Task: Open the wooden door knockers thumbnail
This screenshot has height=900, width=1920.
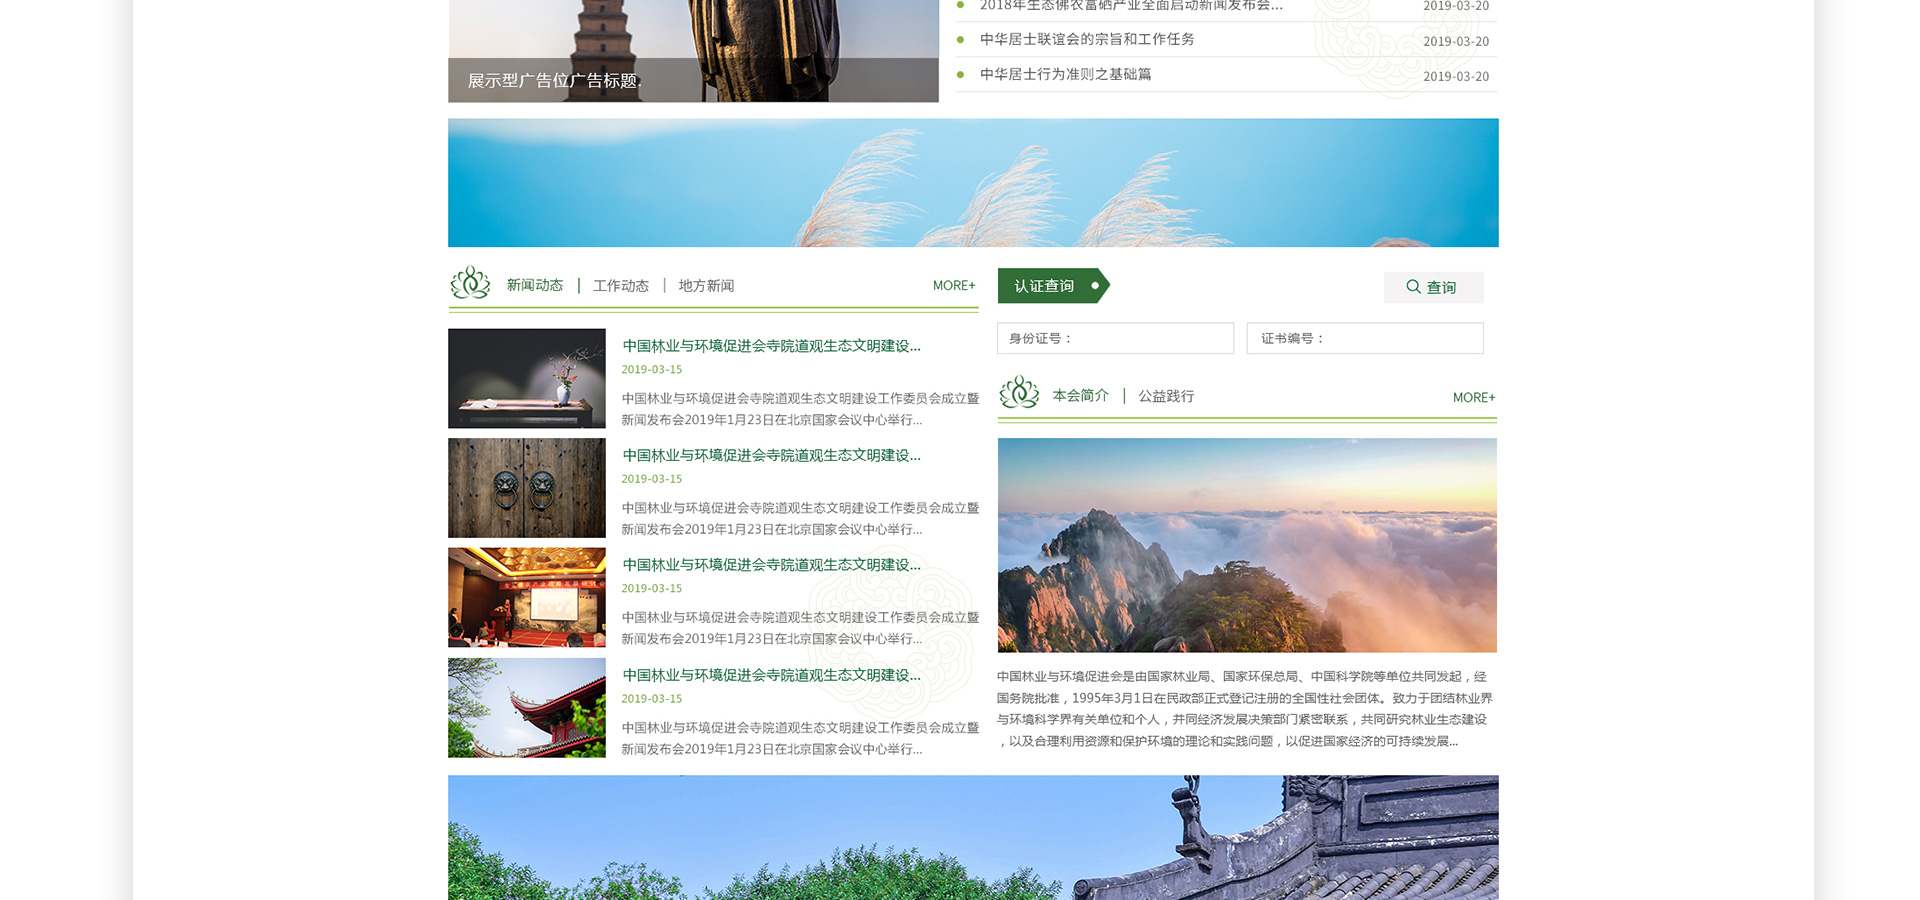Action: point(527,488)
